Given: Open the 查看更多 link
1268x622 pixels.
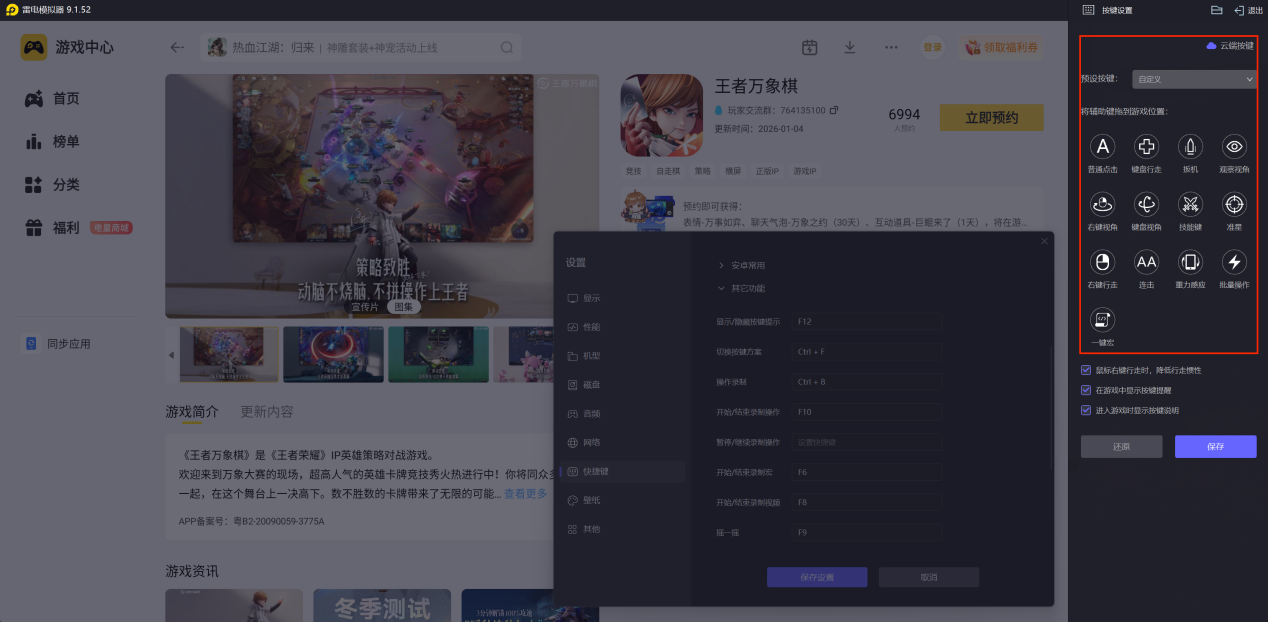Looking at the screenshot, I should 526,494.
